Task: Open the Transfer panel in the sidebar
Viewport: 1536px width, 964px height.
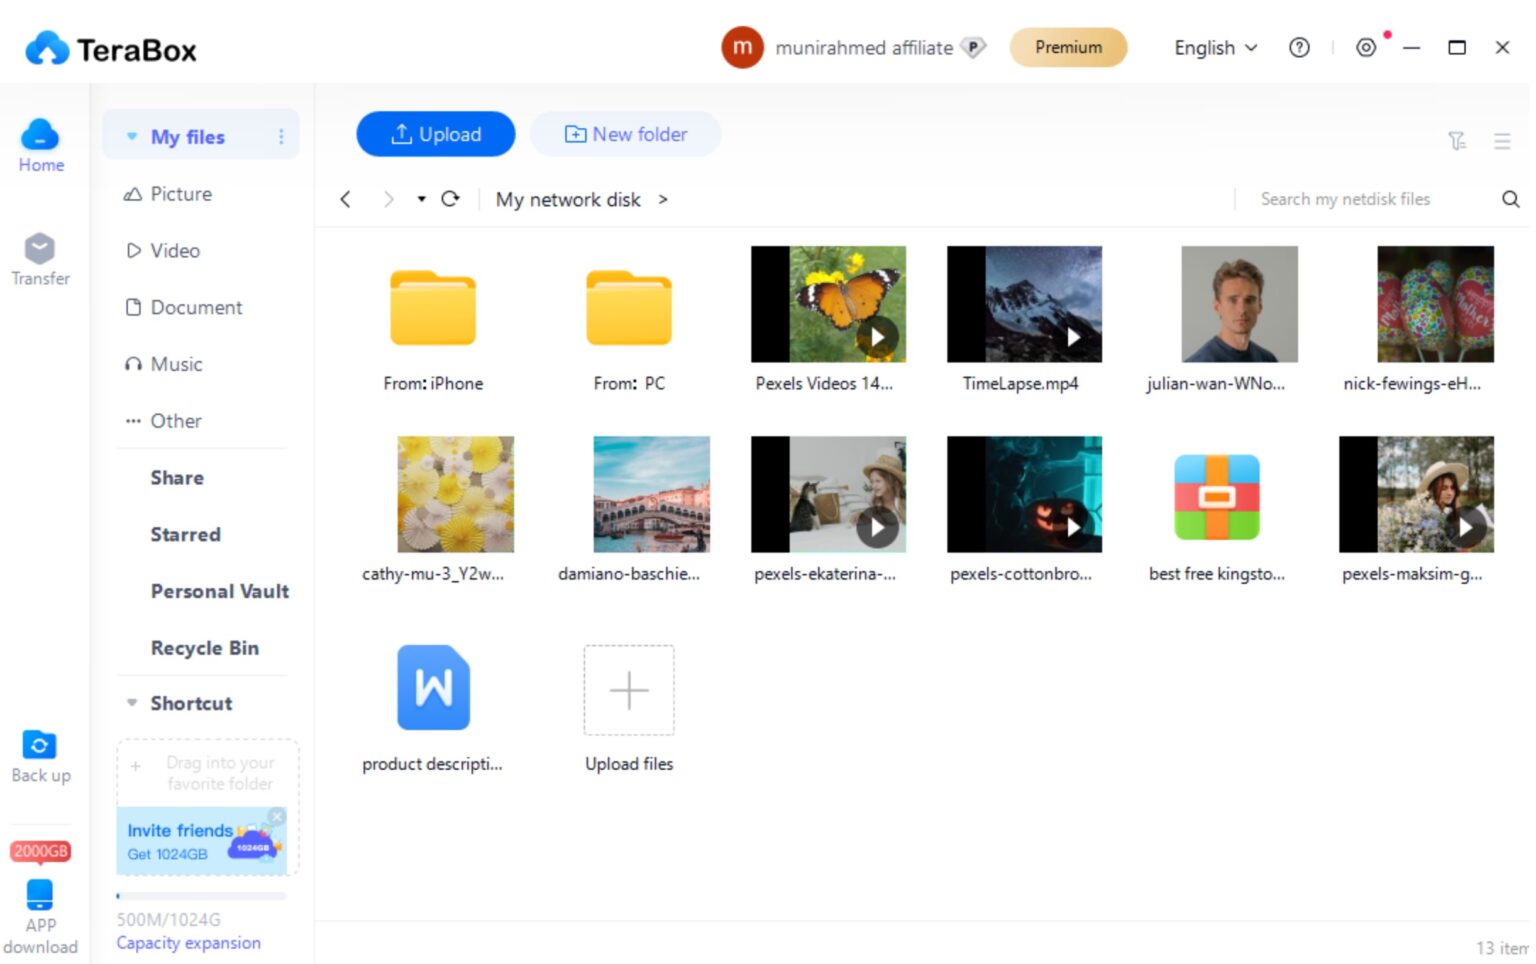Action: (x=40, y=258)
